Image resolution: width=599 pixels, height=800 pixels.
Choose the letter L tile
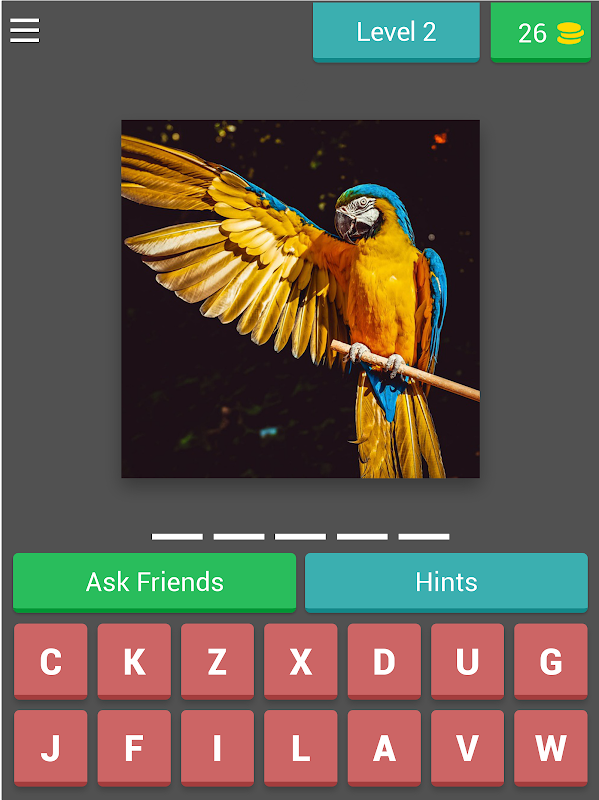point(301,748)
